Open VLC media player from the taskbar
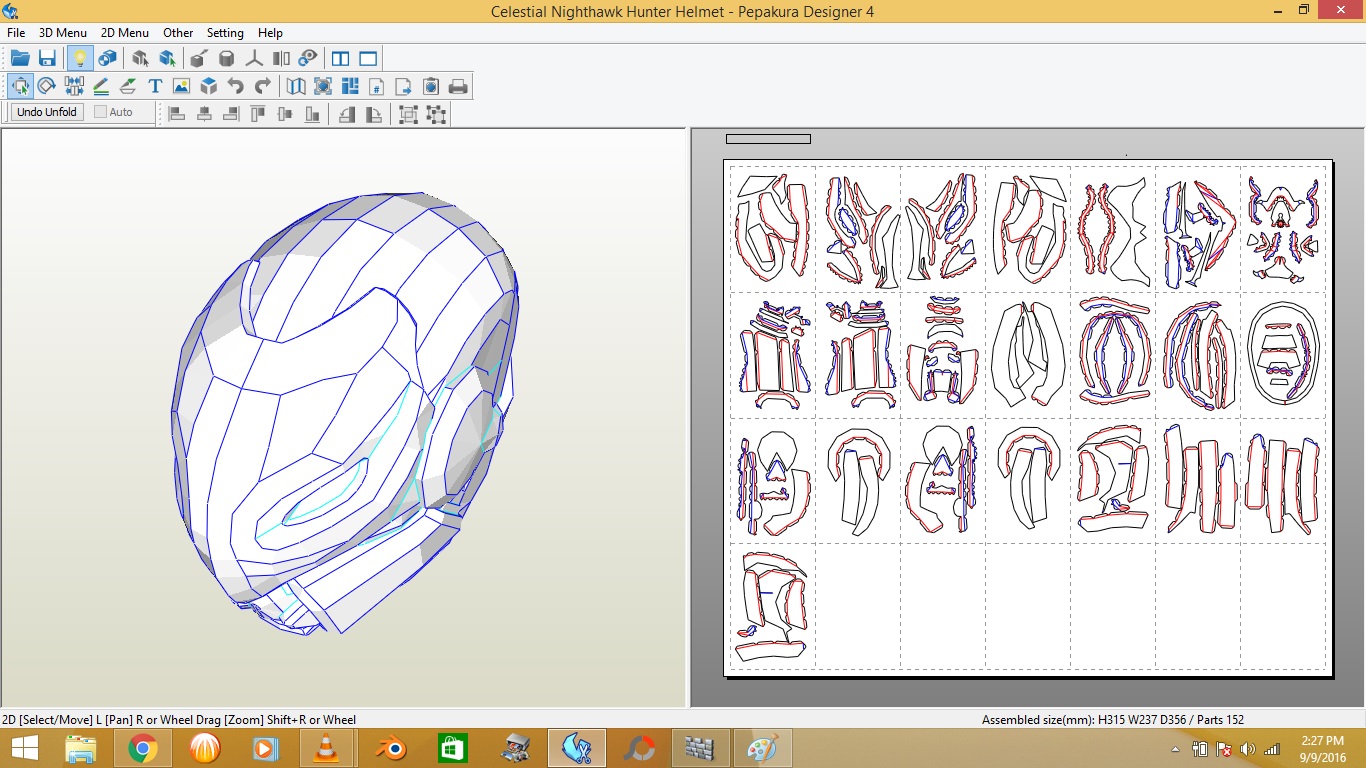 [326, 748]
